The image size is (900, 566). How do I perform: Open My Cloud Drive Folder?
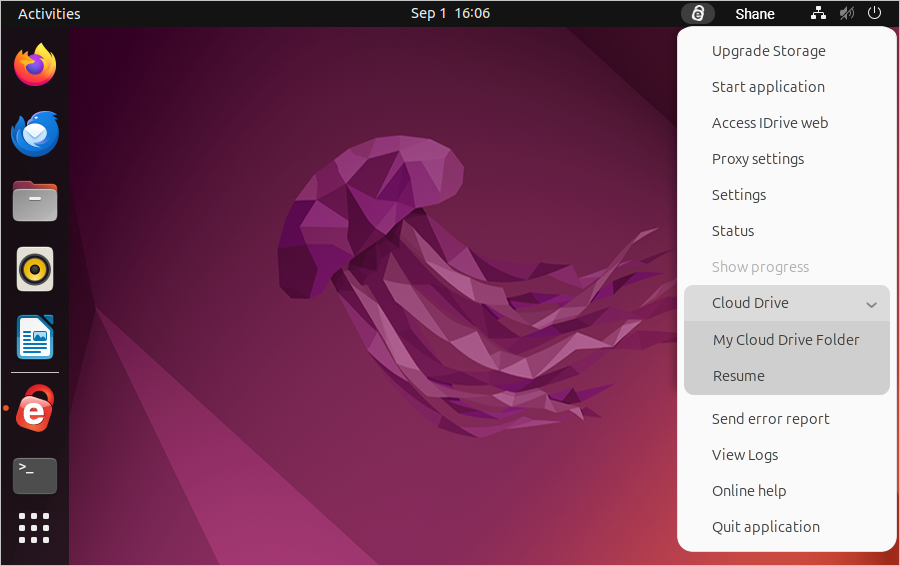(x=786, y=340)
